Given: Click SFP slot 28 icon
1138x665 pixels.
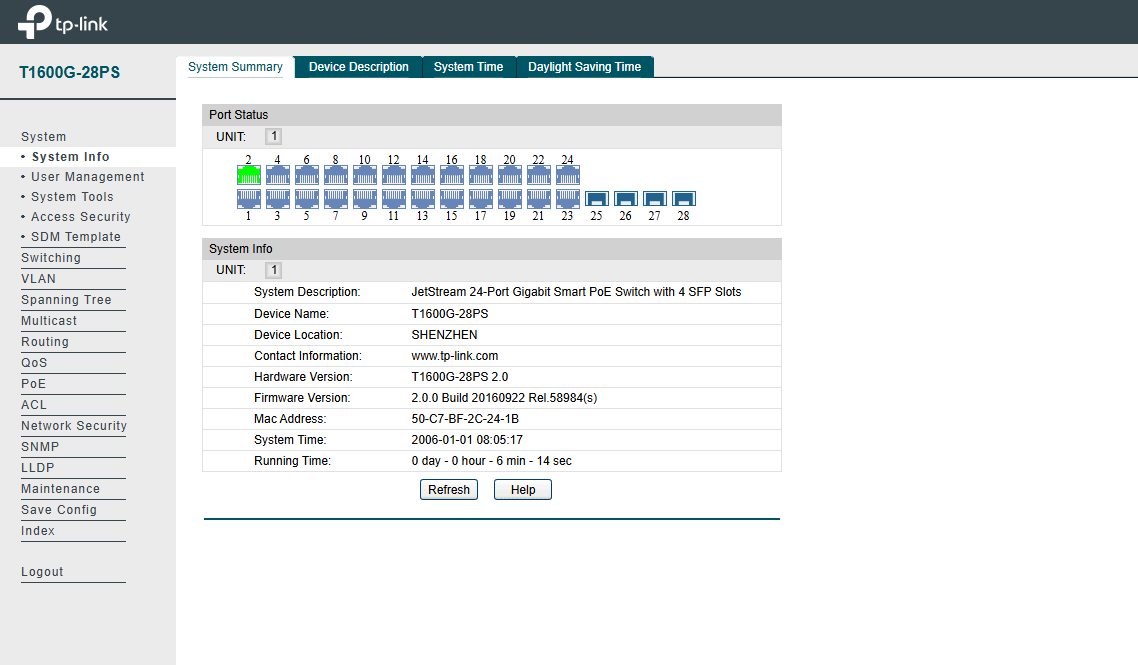Looking at the screenshot, I should tap(683, 199).
